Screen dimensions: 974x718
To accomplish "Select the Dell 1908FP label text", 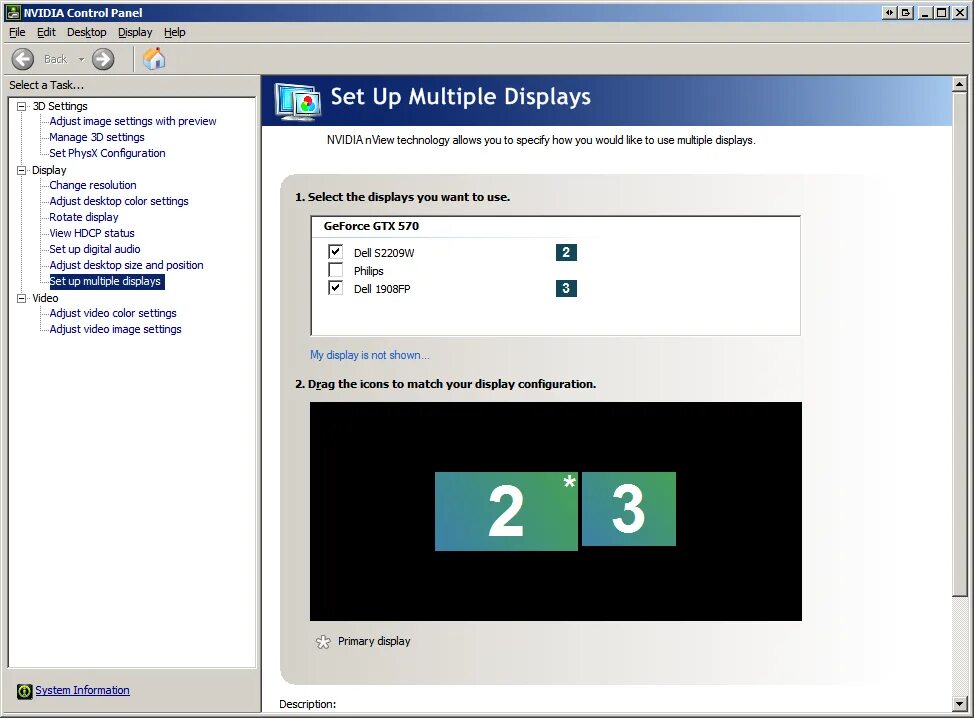I will 382,289.
